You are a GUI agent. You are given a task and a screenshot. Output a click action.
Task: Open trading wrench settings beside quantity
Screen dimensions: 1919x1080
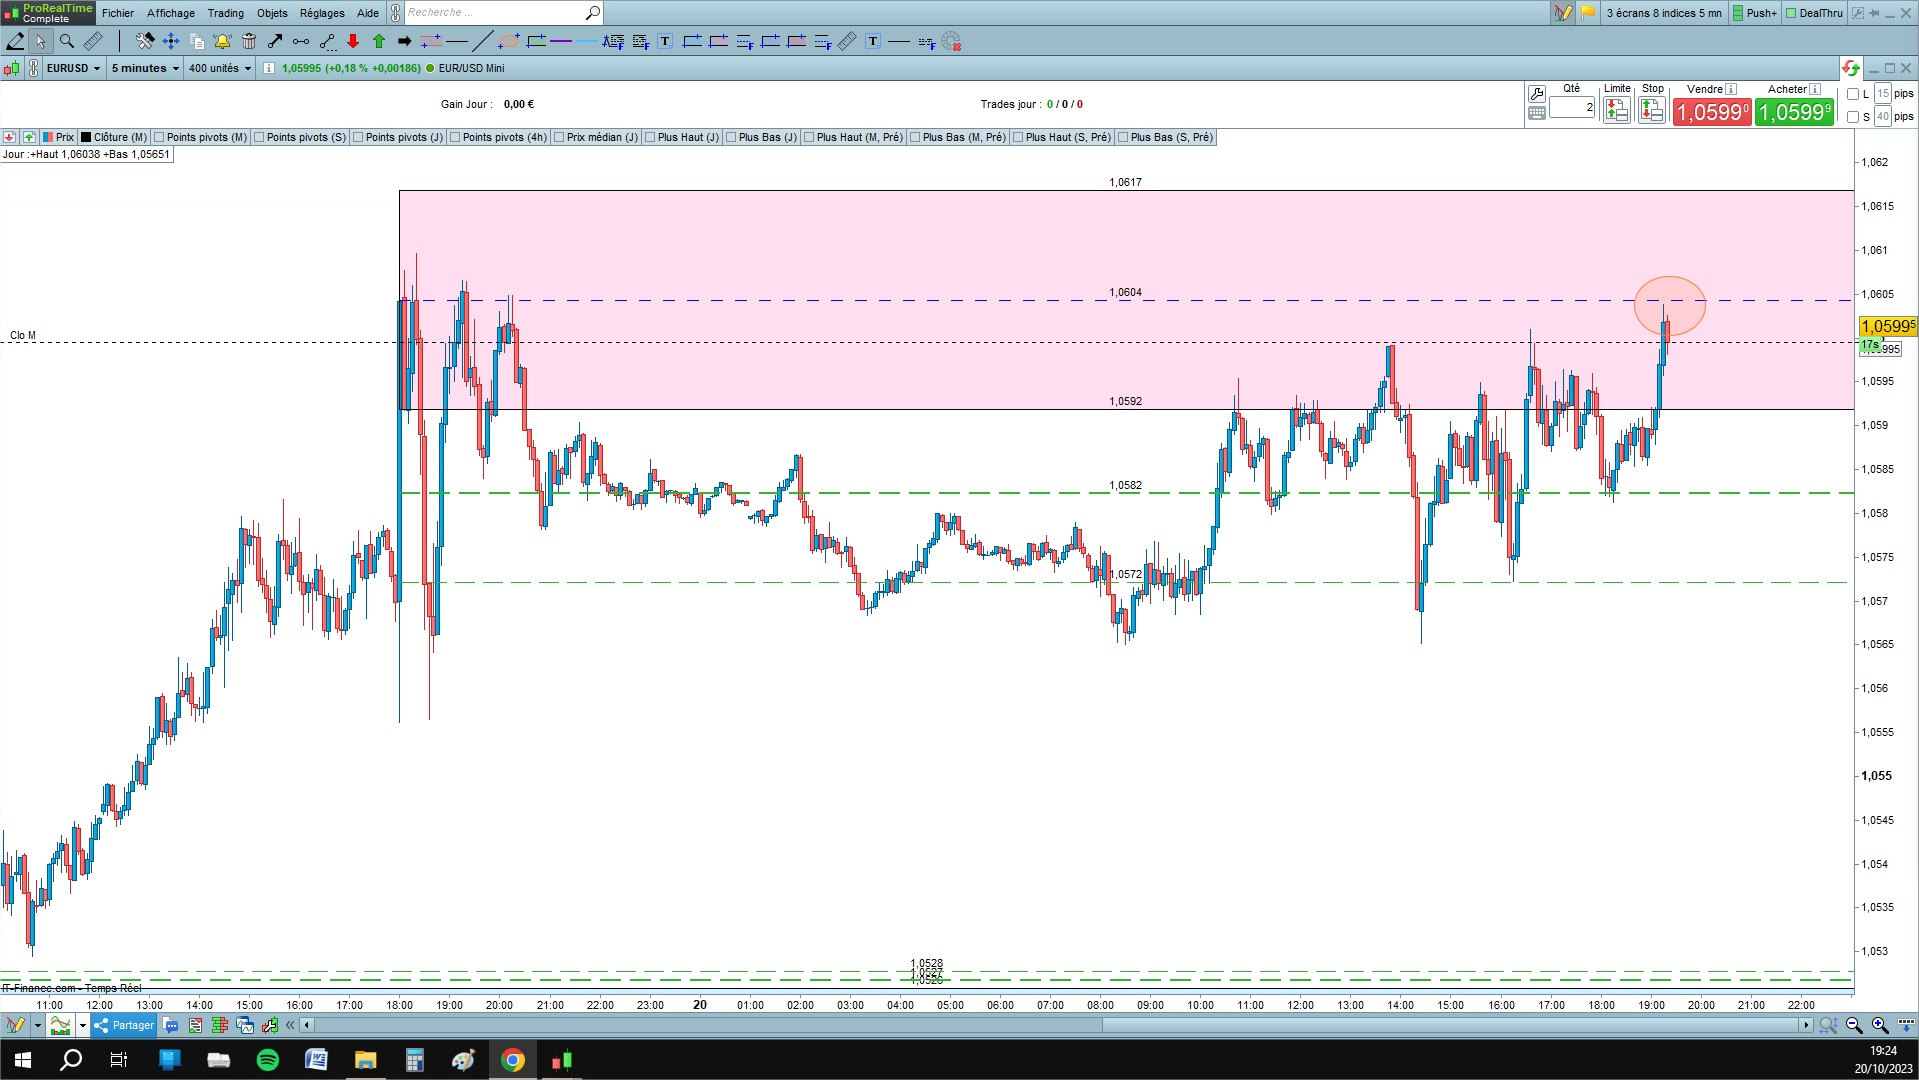(x=1537, y=94)
